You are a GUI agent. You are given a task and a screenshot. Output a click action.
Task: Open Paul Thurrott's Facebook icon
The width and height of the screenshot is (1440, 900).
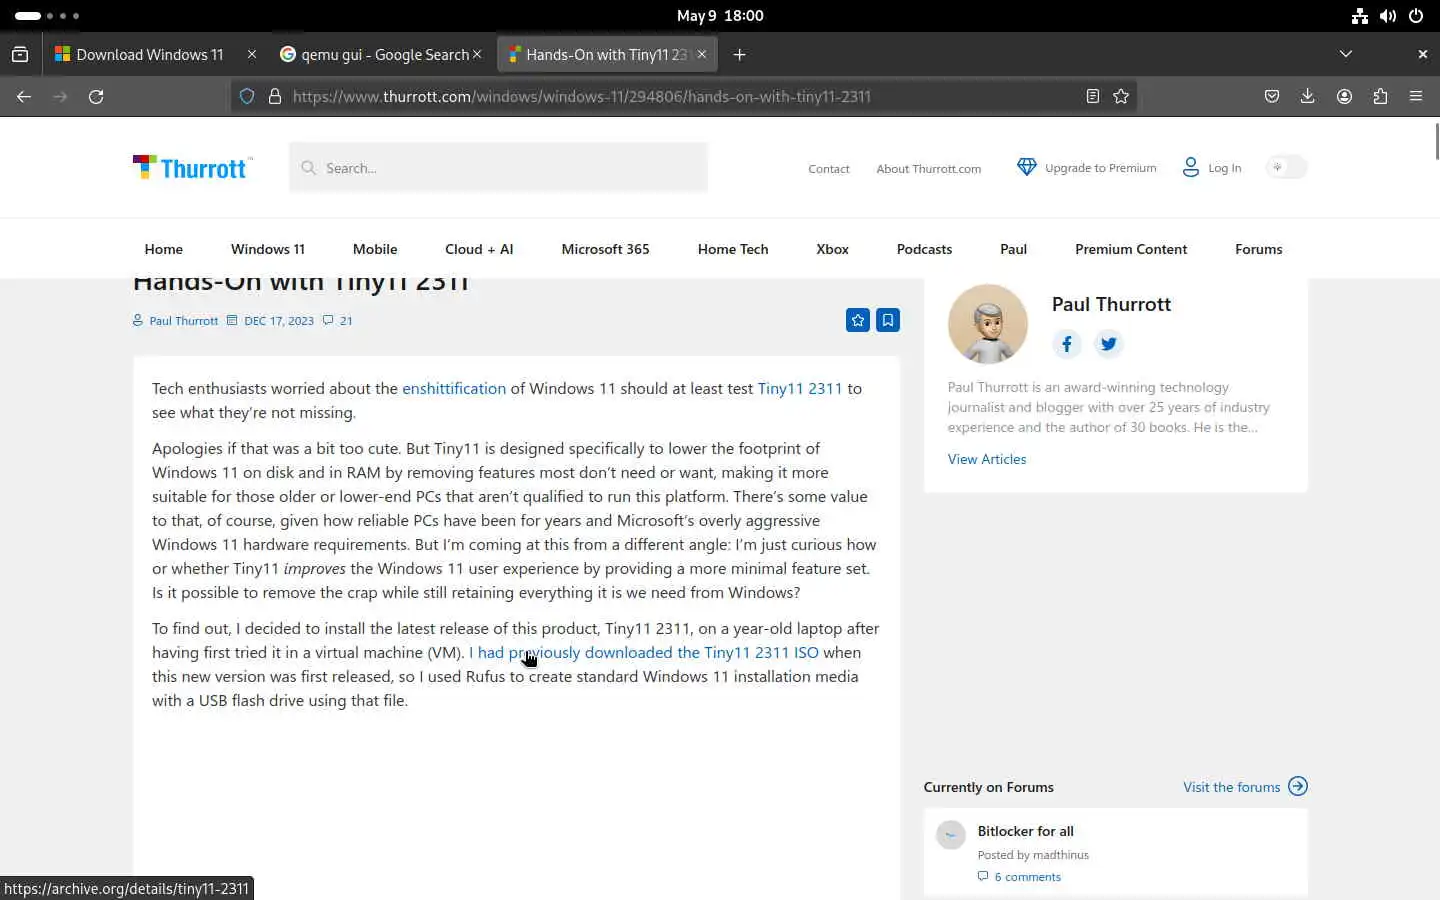(x=1067, y=344)
